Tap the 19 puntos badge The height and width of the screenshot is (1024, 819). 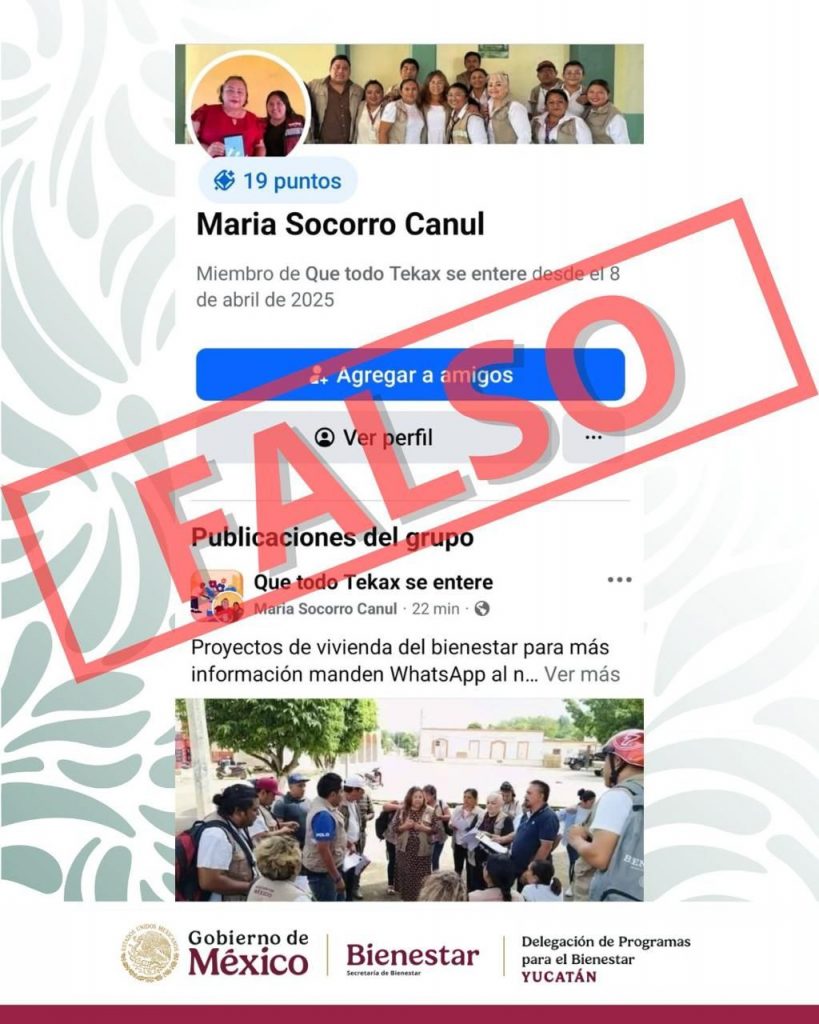click(x=278, y=181)
